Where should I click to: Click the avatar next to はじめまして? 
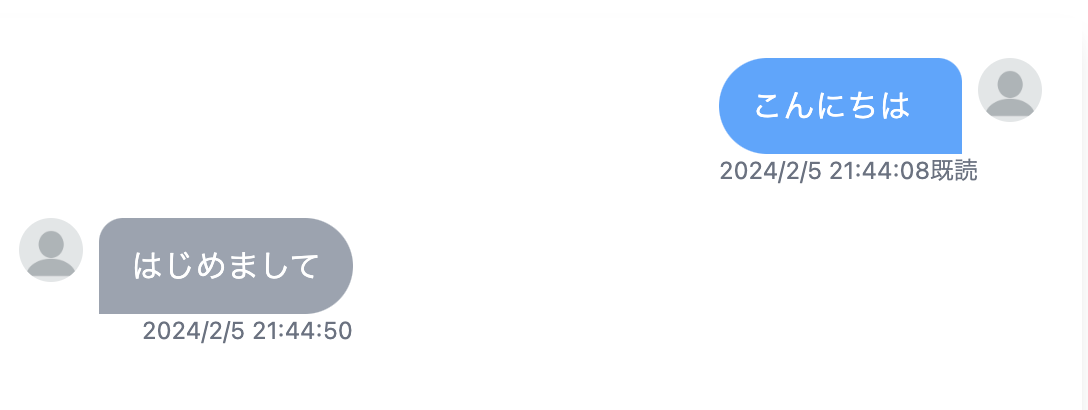51,250
